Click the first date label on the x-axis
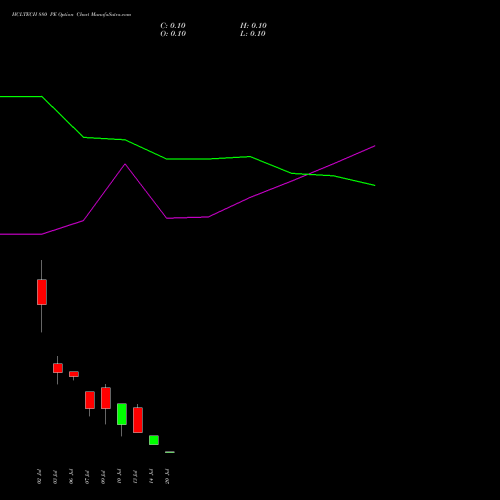Screen dimensions: 500x500 click(39, 477)
